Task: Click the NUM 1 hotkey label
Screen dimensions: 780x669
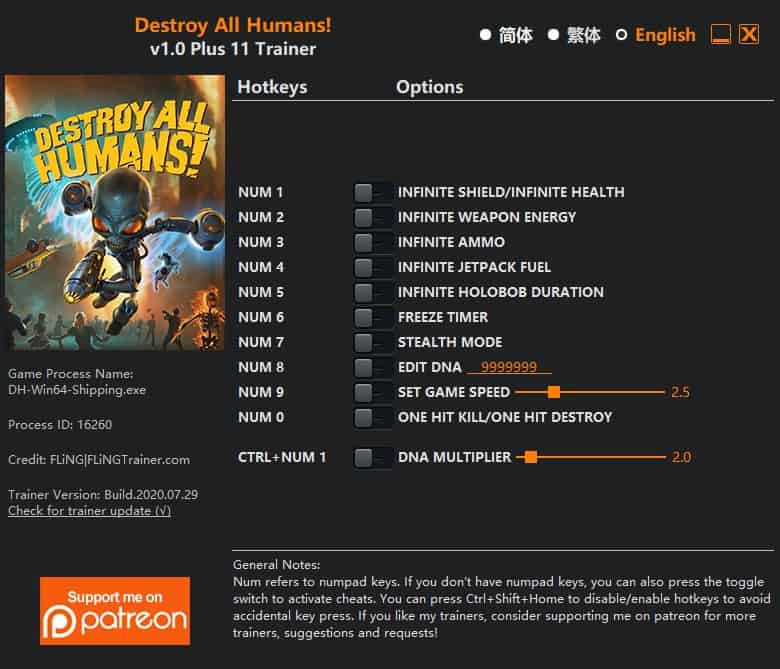Action: 261,192
